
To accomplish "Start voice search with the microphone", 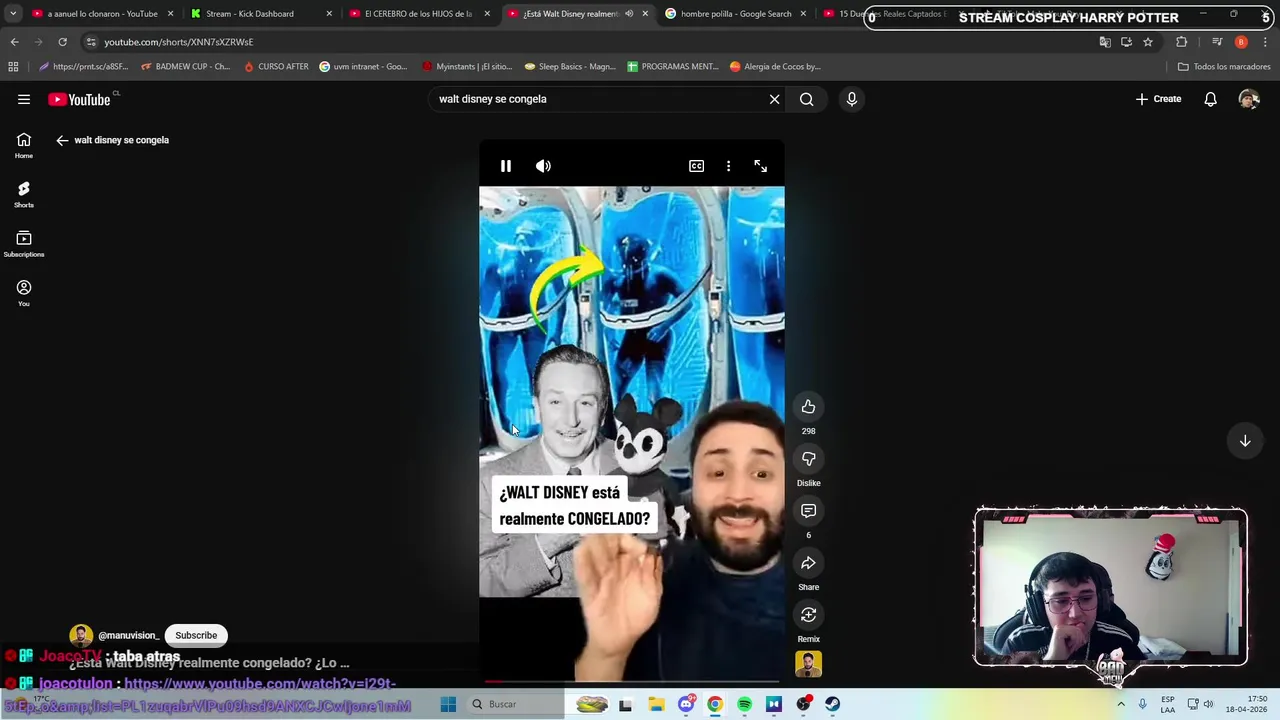I will pyautogui.click(x=852, y=99).
